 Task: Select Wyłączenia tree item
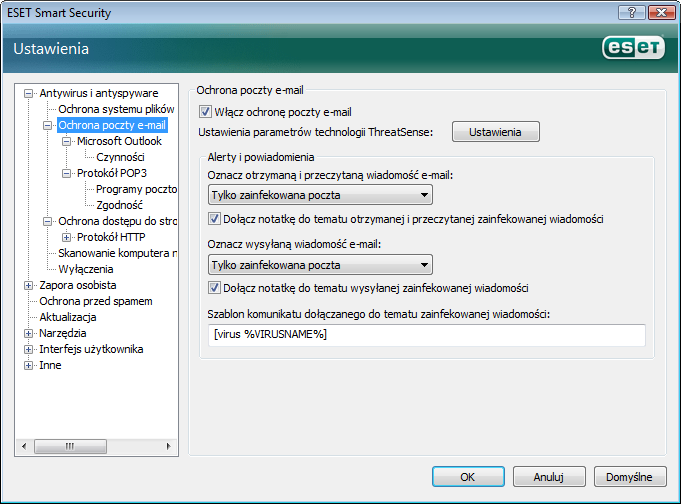coord(86,269)
